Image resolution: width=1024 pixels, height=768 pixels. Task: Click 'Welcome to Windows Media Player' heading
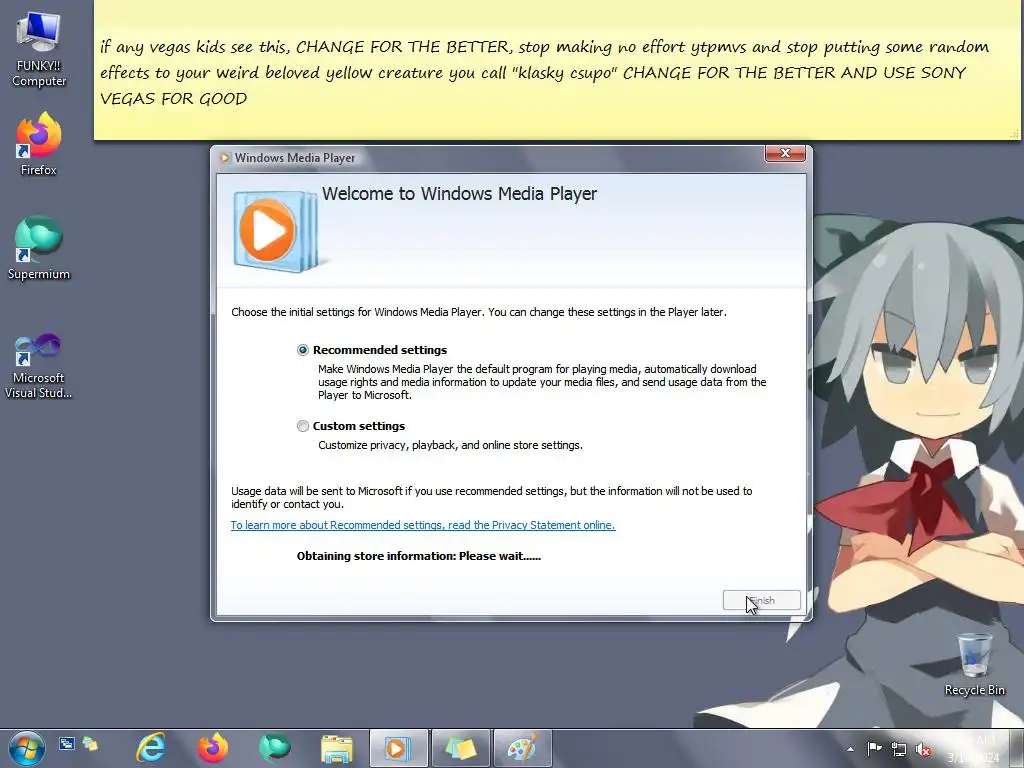(x=459, y=194)
